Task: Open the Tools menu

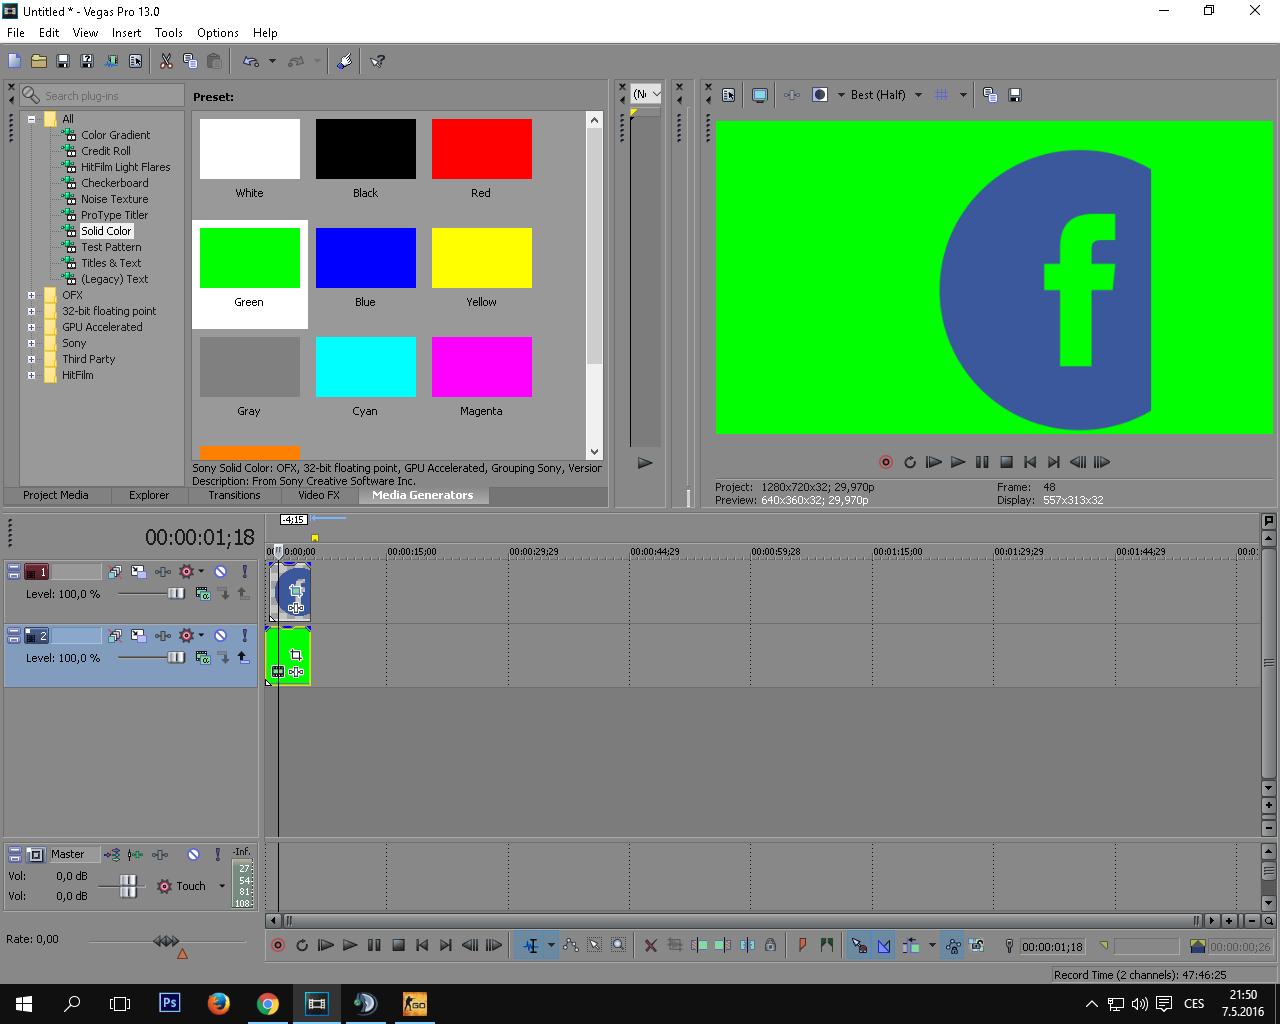Action: pyautogui.click(x=168, y=32)
